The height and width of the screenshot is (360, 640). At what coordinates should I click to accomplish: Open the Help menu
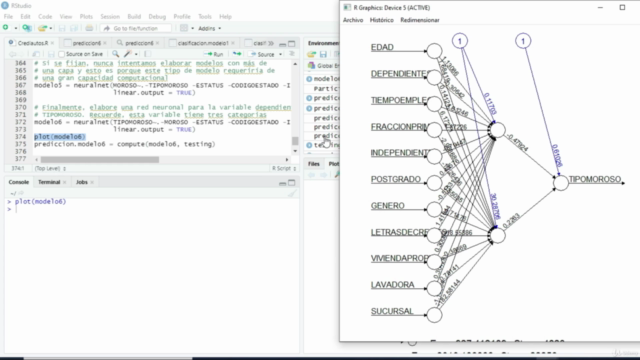click(225, 17)
